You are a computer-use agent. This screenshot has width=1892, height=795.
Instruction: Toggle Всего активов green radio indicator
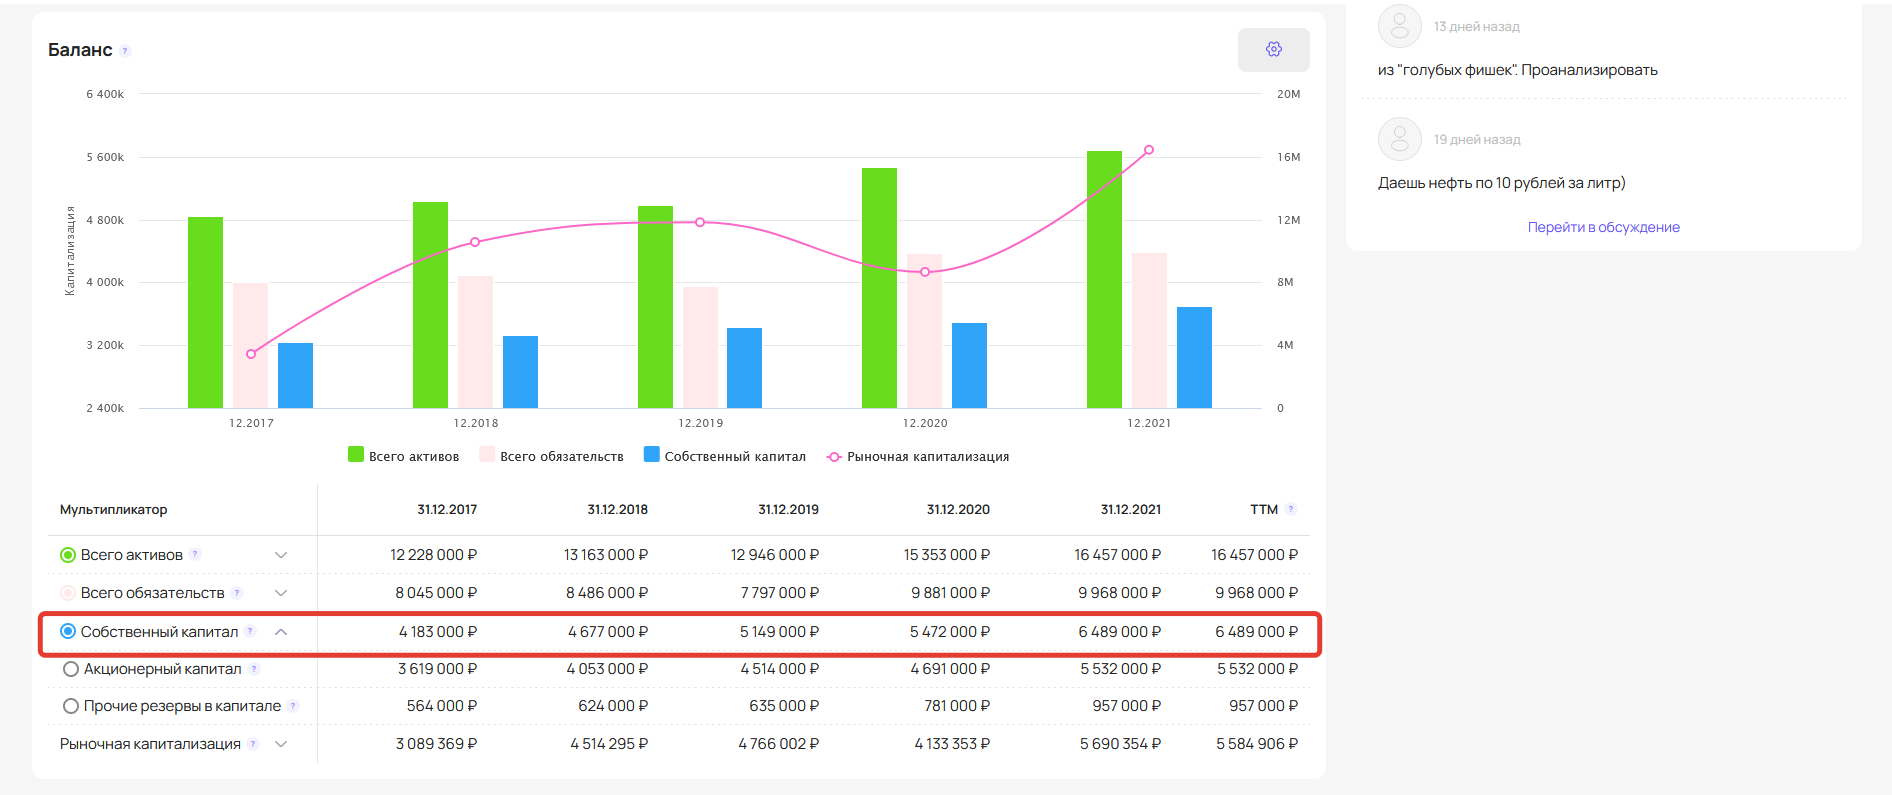[68, 555]
